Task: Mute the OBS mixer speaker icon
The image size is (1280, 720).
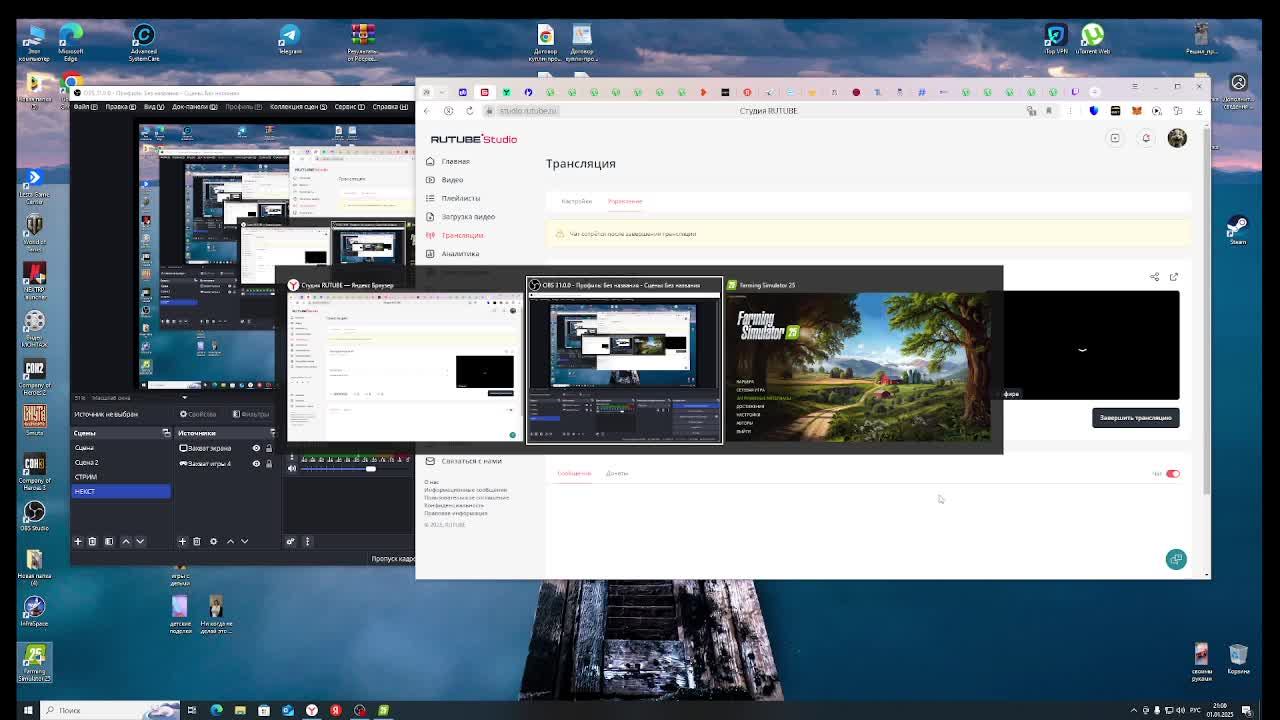Action: 292,468
